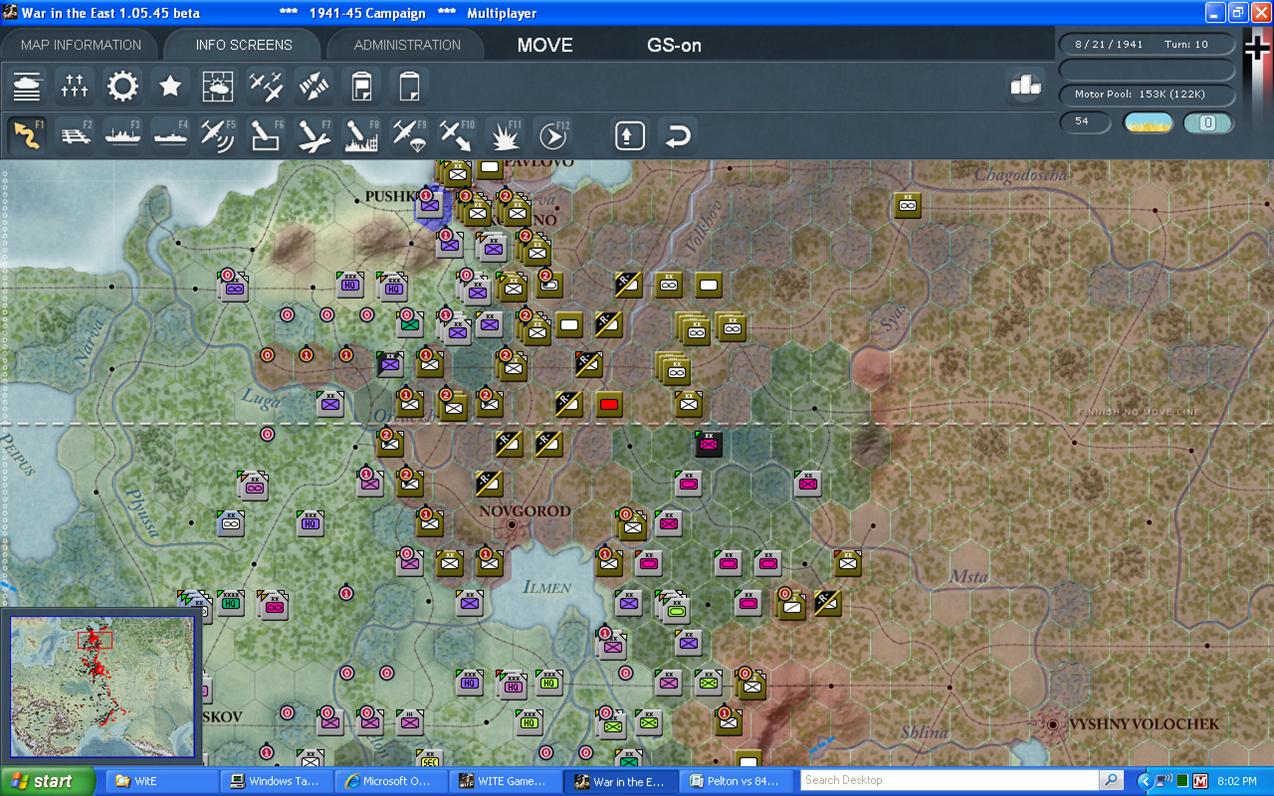Open the production gear icon
Viewport: 1274px width, 796px height.
click(123, 86)
